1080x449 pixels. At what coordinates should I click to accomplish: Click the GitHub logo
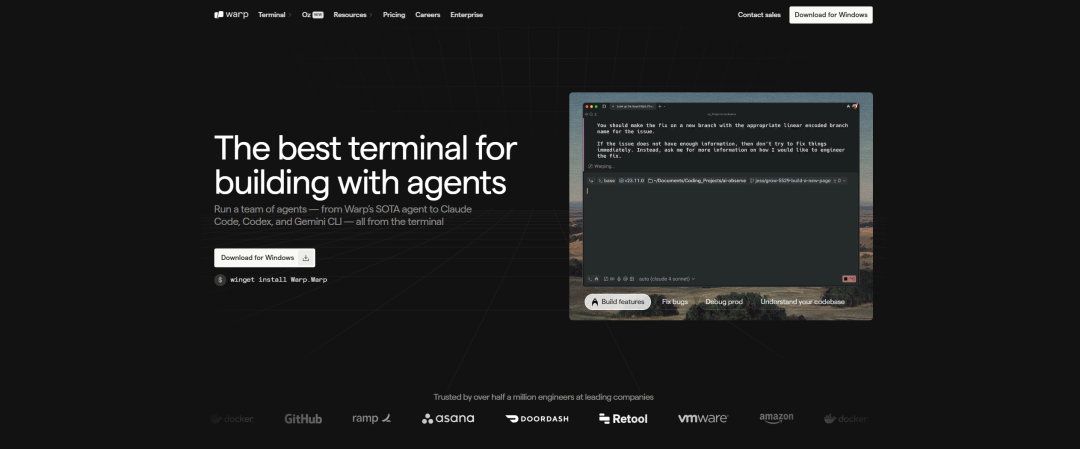coord(303,419)
